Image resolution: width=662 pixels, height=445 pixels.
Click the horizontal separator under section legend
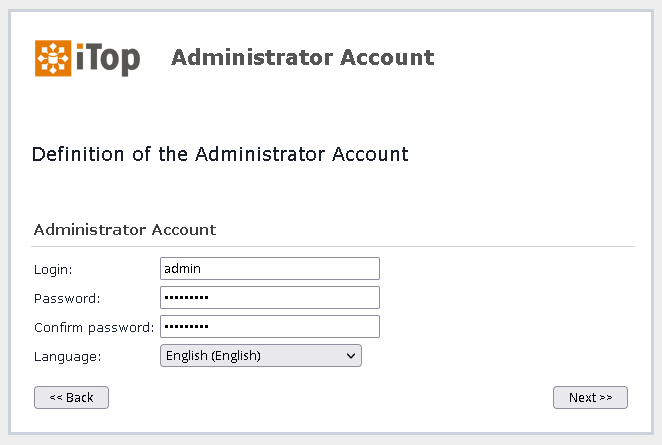333,246
